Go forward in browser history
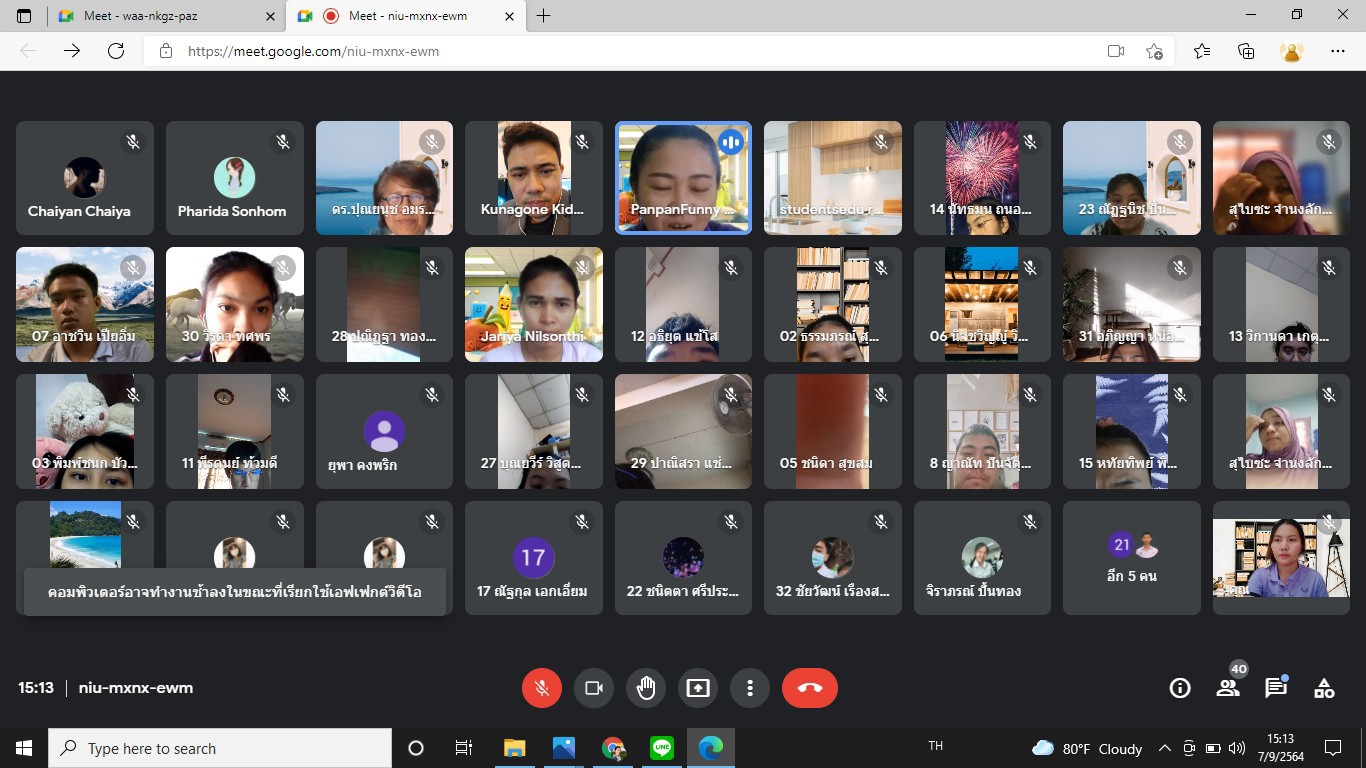 coord(72,51)
